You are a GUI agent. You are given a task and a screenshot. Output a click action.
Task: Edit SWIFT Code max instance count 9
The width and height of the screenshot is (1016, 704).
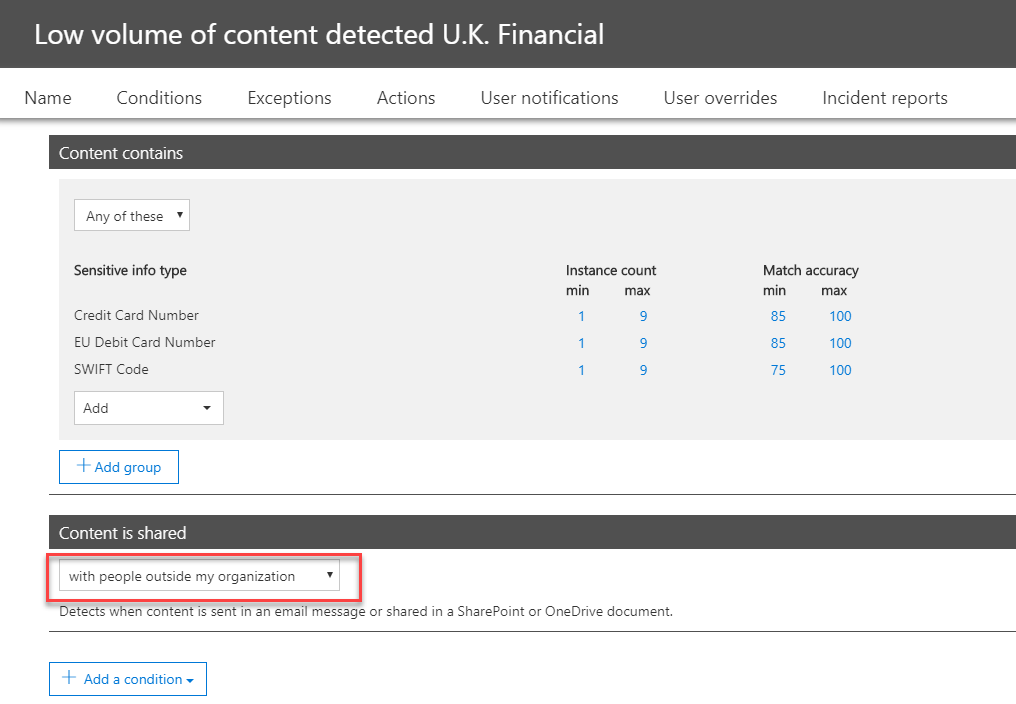click(x=643, y=370)
